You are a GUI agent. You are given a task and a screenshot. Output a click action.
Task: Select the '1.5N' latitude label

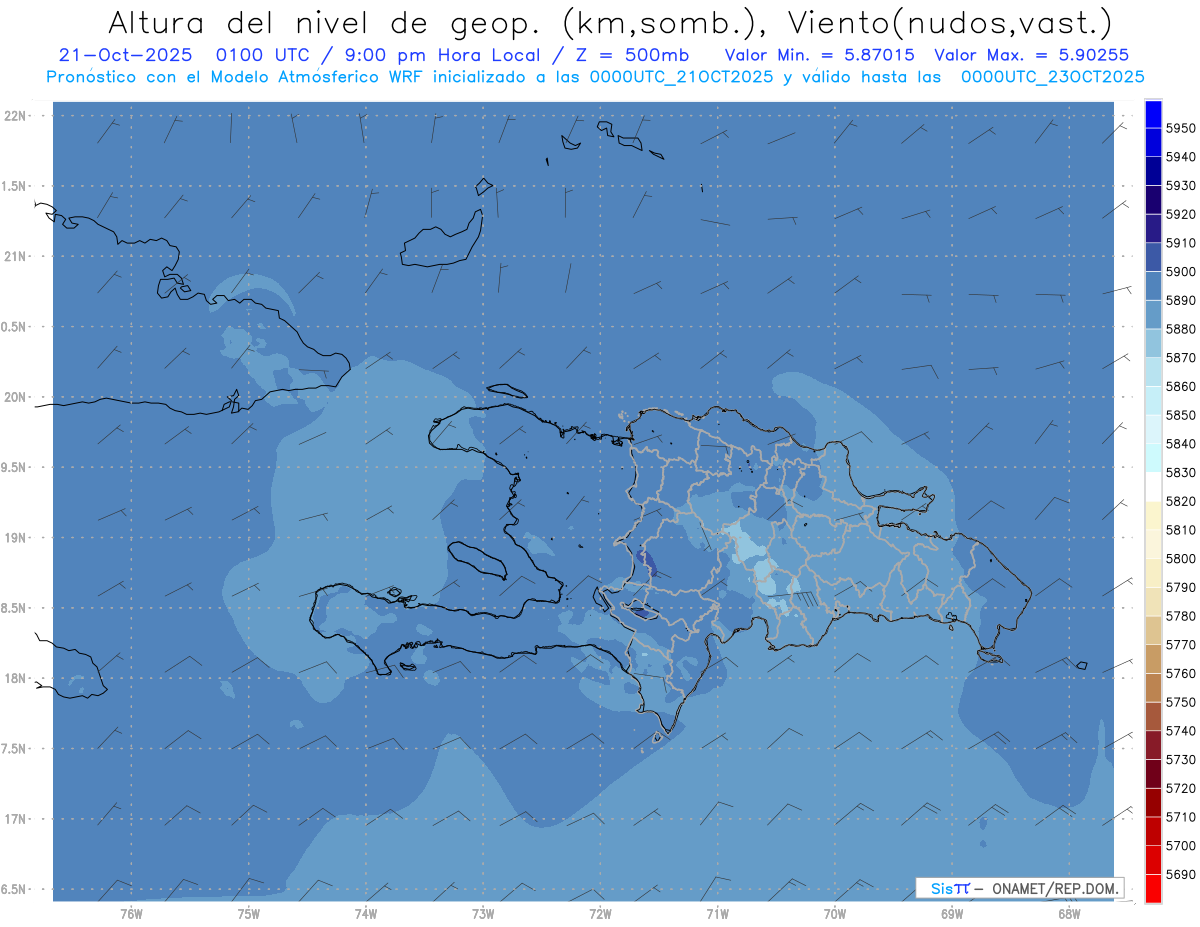[x=13, y=186]
